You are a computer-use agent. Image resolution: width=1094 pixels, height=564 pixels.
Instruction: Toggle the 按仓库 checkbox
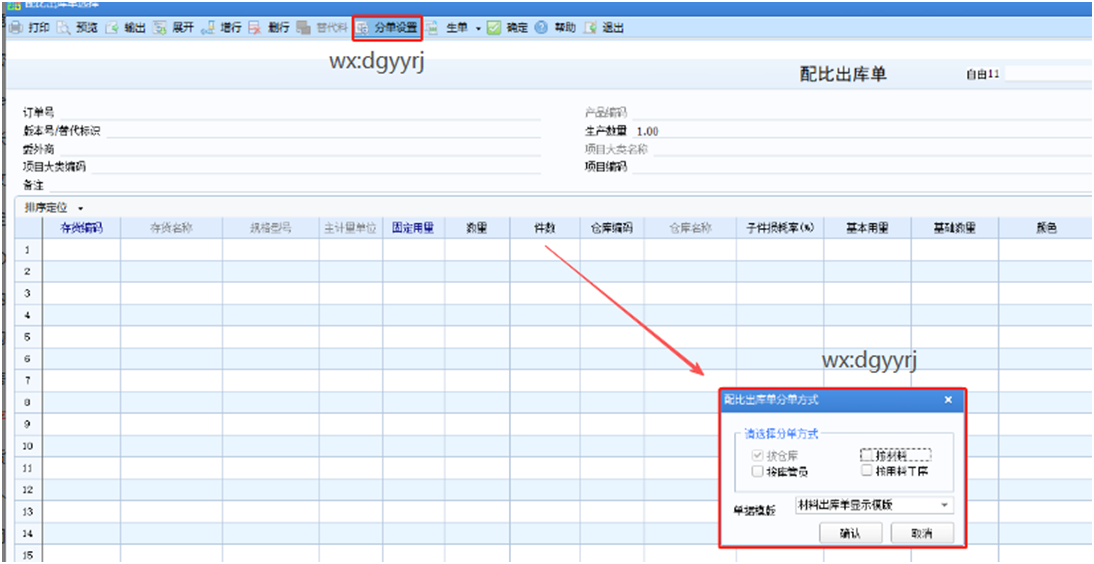pos(758,455)
